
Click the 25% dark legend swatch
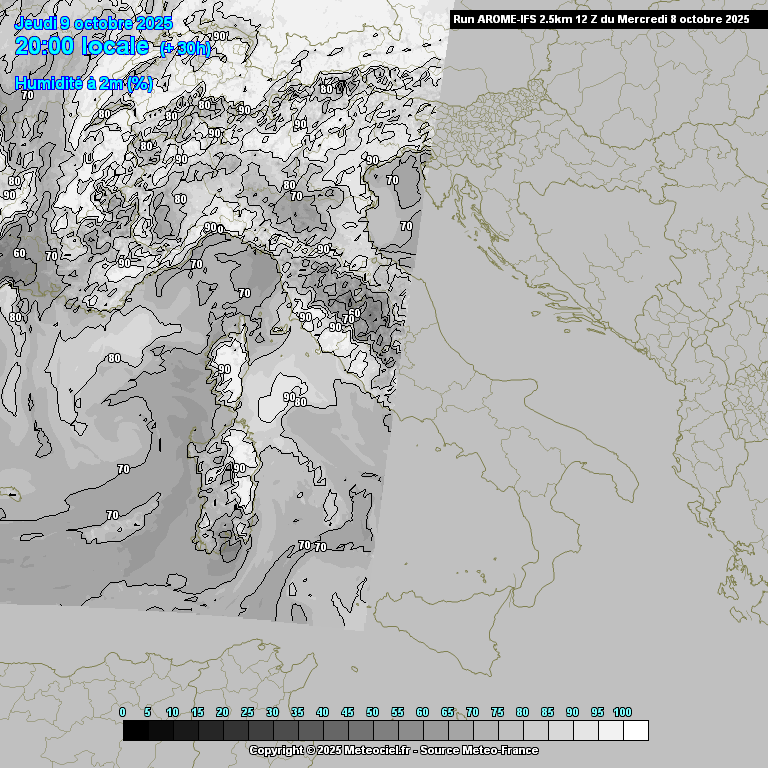pyautogui.click(x=260, y=731)
